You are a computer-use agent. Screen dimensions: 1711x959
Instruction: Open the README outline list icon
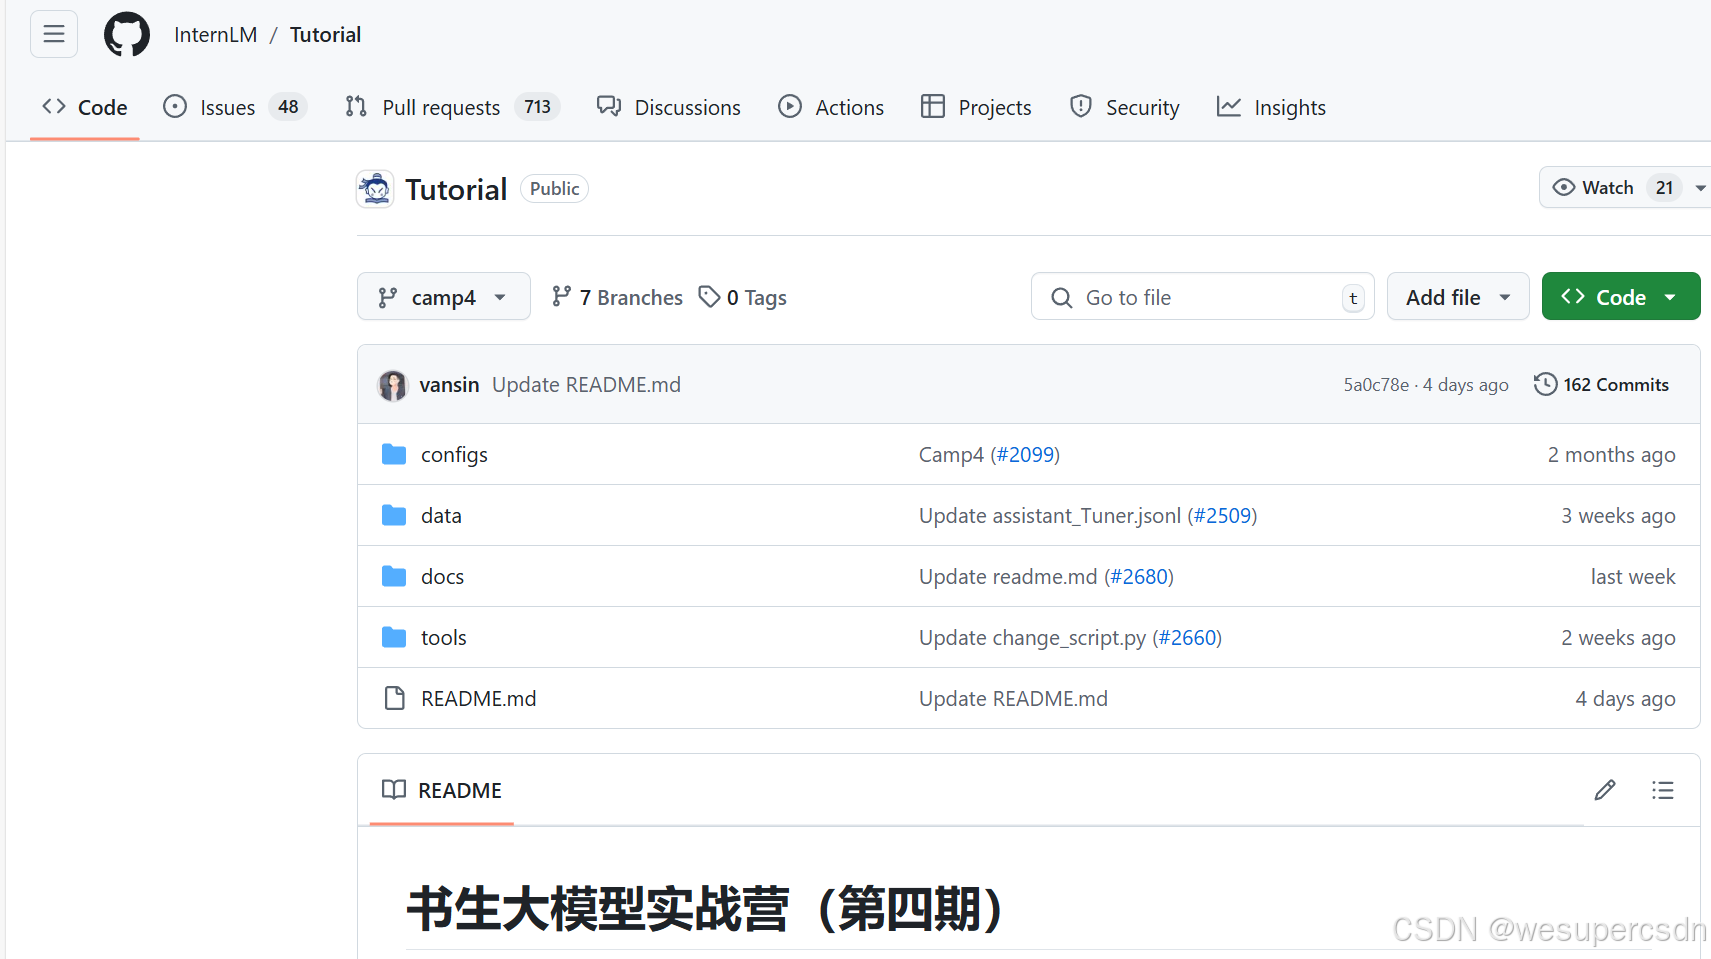(1663, 790)
